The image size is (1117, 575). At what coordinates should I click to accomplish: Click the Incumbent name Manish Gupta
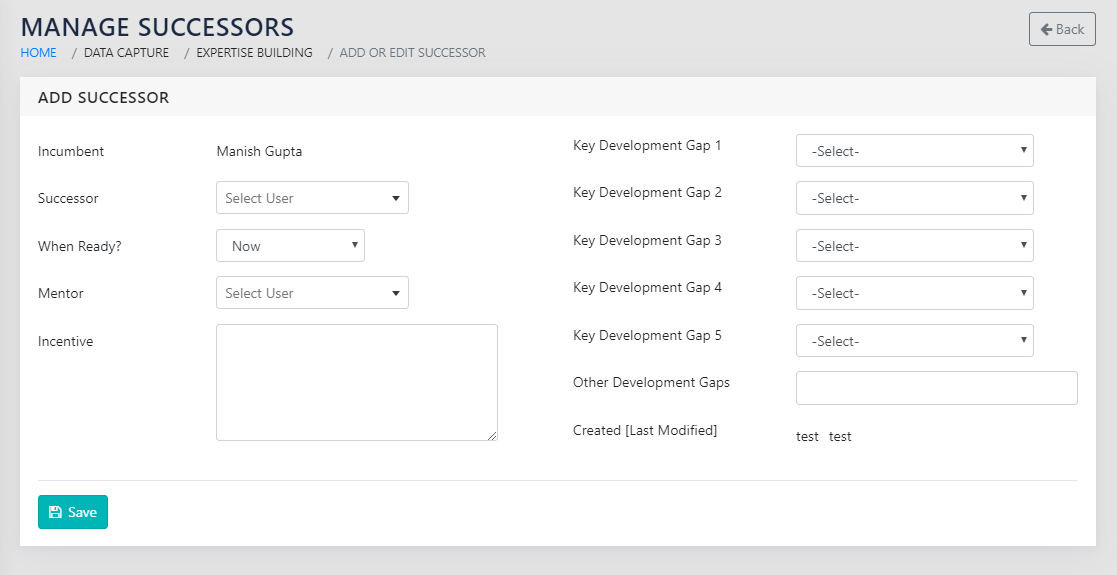(259, 152)
